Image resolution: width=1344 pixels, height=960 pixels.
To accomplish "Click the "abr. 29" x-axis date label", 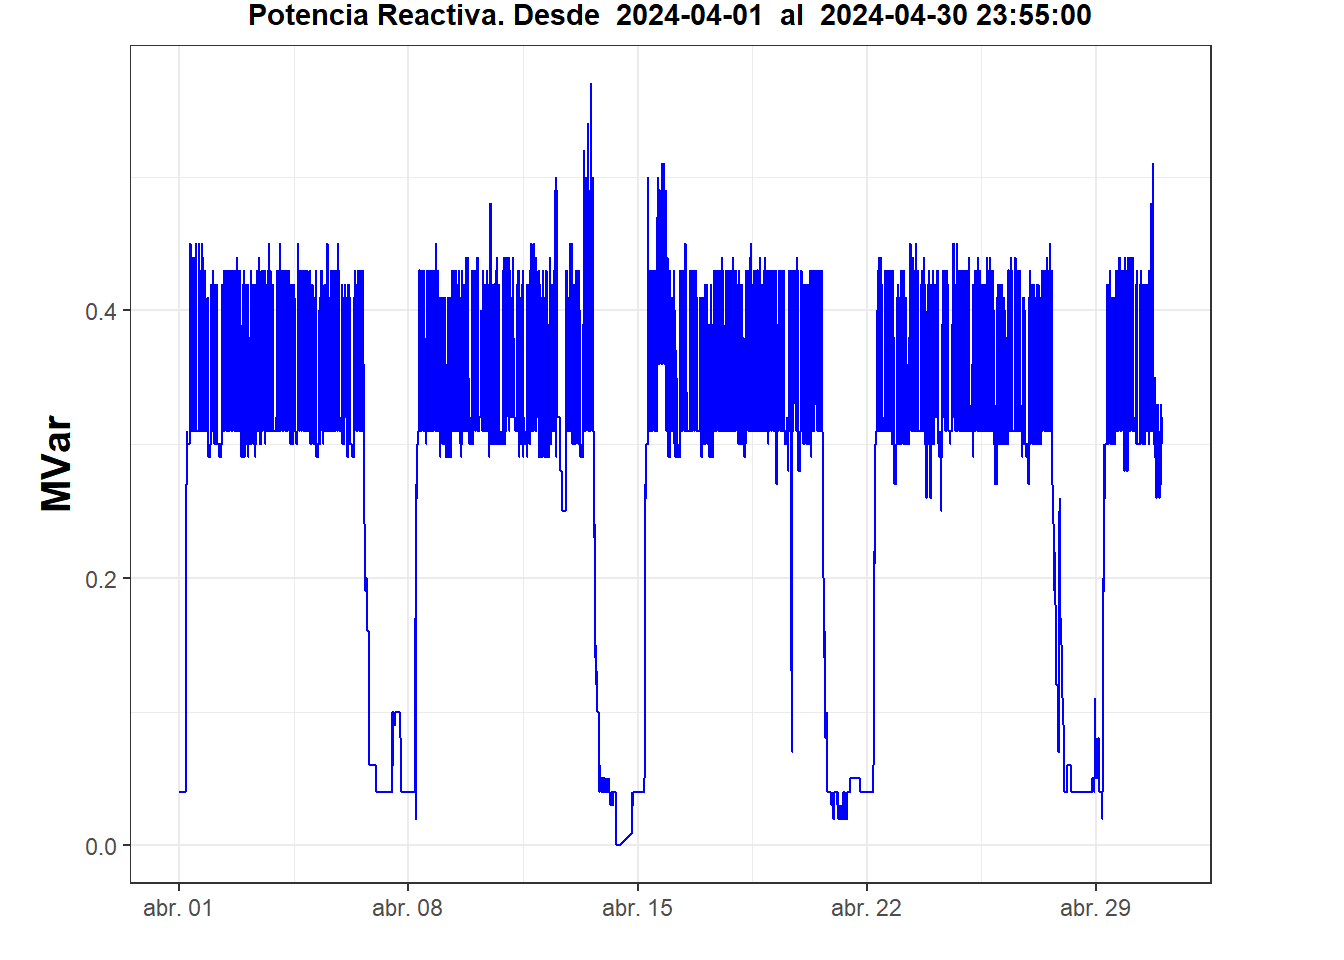I will 1095,908.
